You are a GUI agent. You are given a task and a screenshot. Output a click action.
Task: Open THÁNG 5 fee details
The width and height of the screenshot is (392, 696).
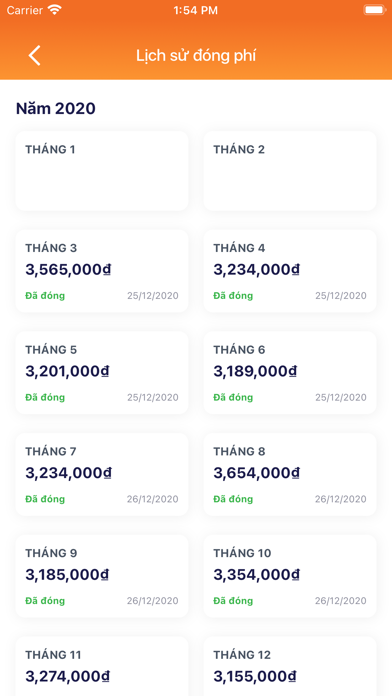(102, 372)
